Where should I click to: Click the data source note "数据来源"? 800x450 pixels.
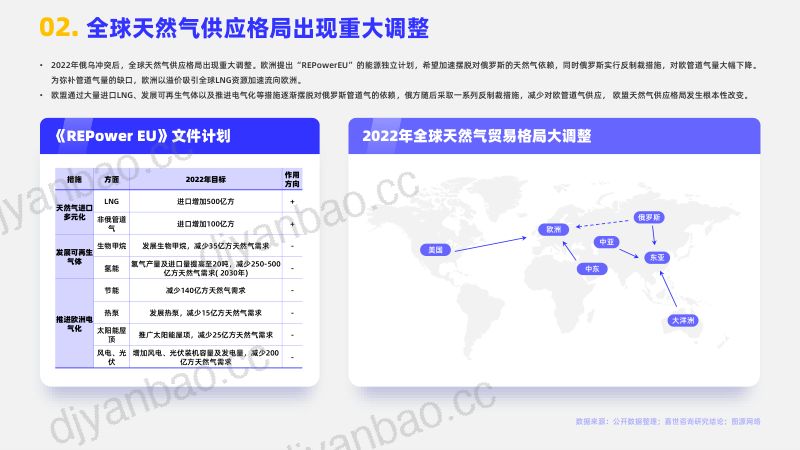click(x=668, y=421)
